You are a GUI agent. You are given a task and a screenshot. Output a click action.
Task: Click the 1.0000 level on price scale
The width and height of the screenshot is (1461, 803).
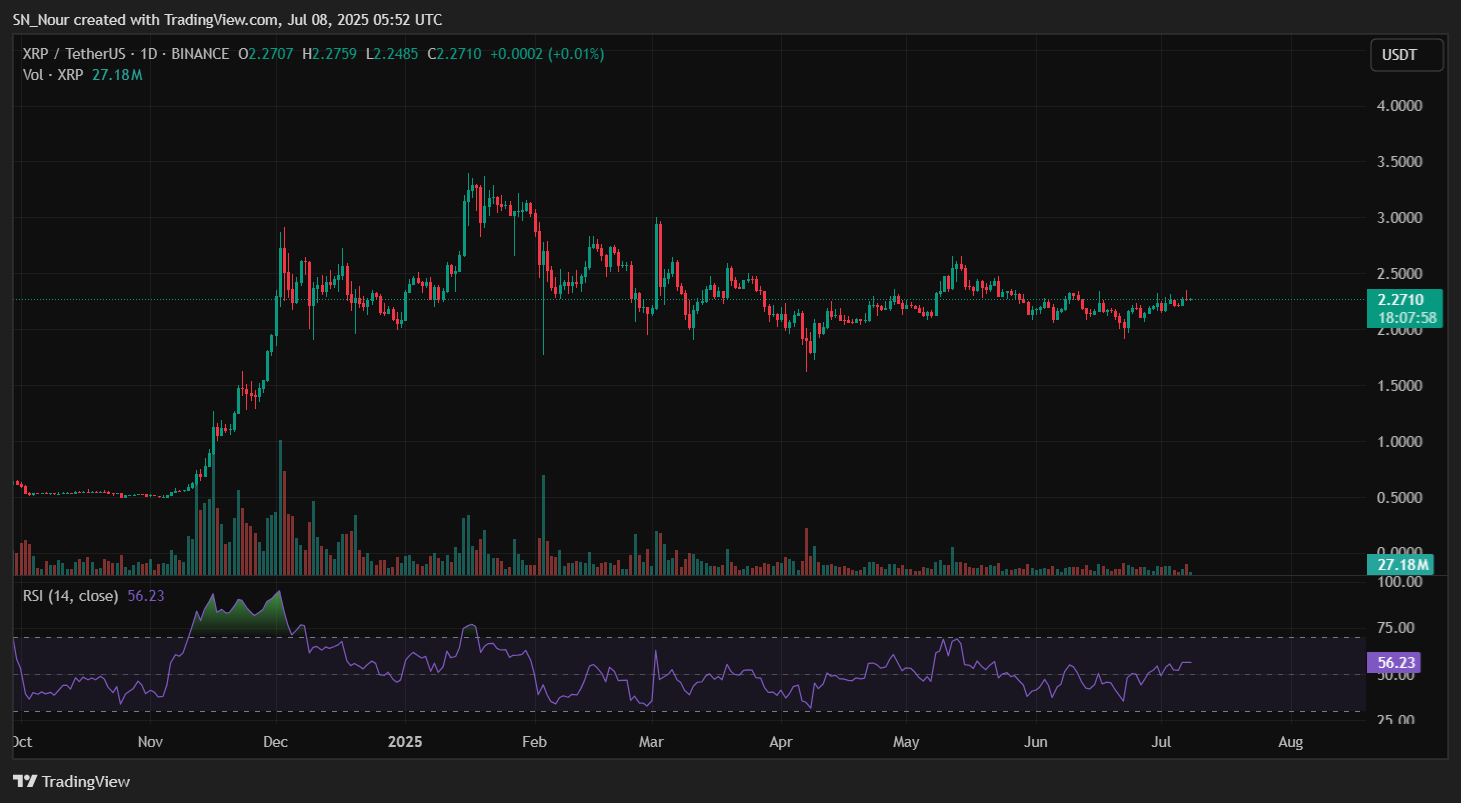(1402, 441)
